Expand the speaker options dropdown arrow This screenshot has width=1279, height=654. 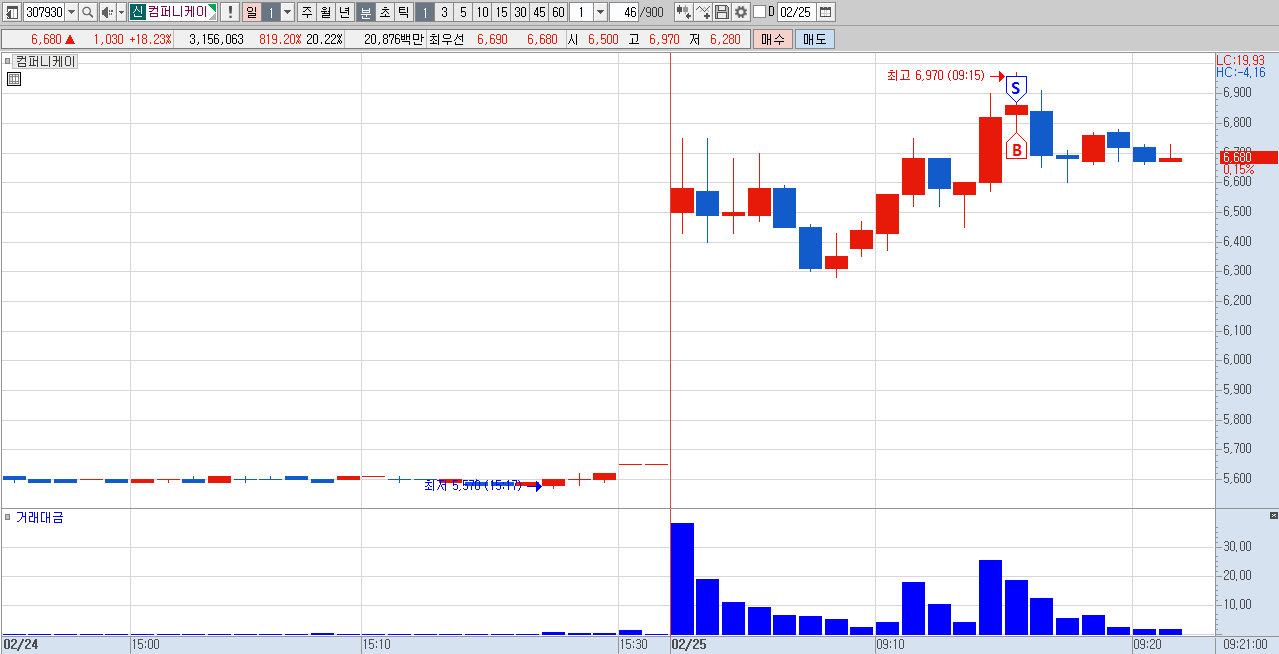pyautogui.click(x=121, y=12)
